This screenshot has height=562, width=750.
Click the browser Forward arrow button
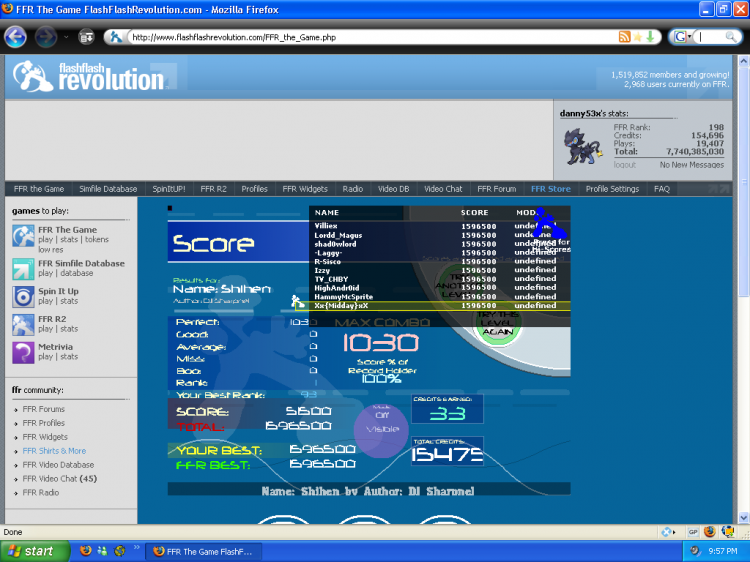[46, 37]
